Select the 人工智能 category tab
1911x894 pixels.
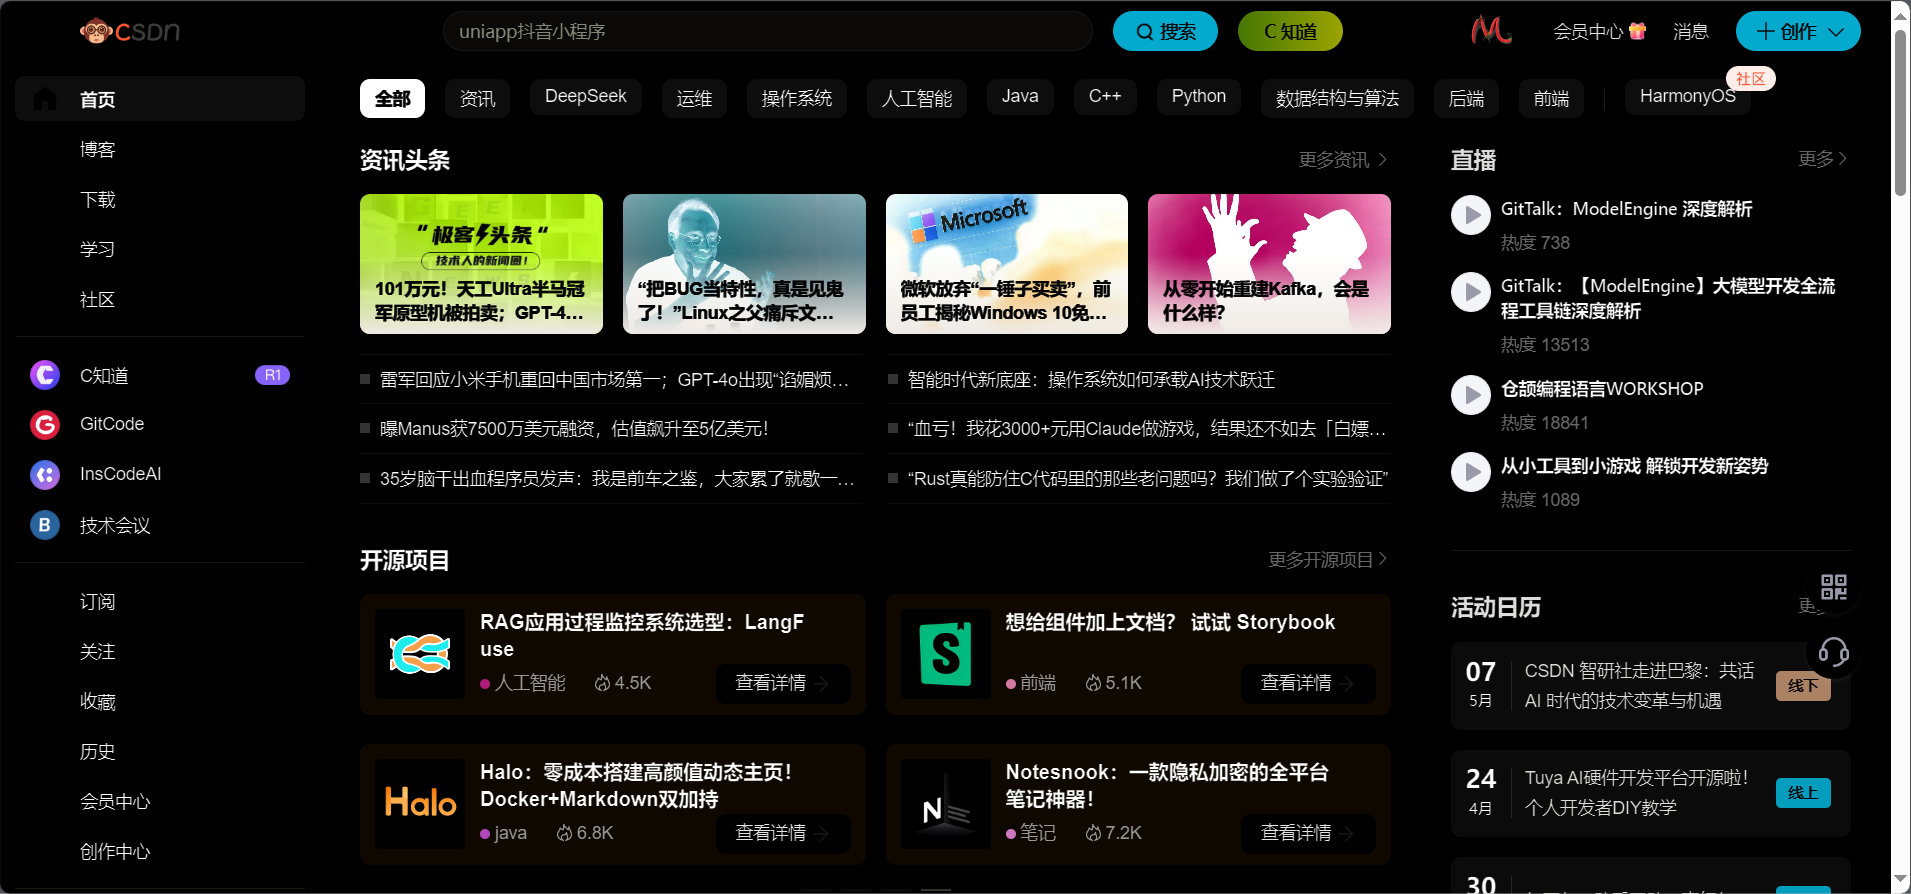(x=917, y=98)
